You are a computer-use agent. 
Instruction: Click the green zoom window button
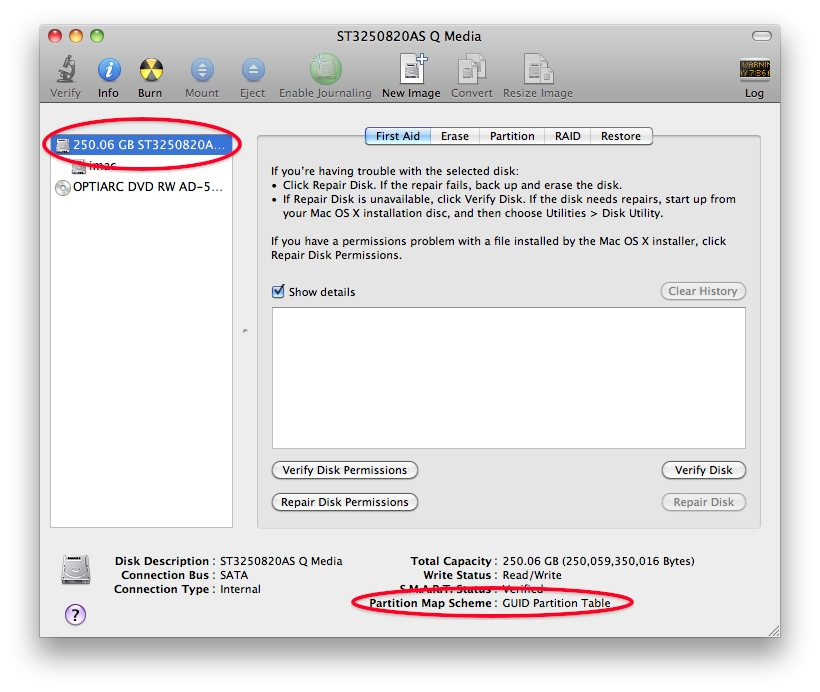tap(97, 36)
